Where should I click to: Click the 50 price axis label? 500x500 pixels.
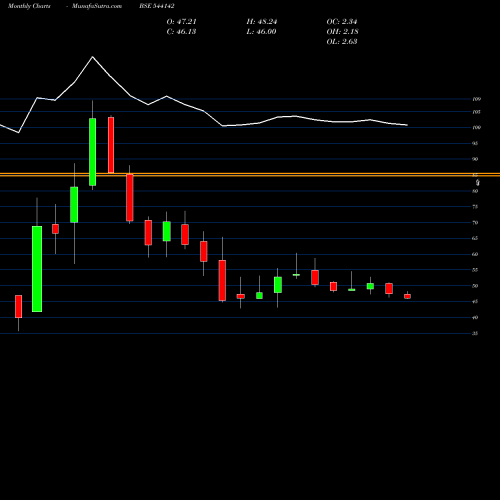point(475,286)
